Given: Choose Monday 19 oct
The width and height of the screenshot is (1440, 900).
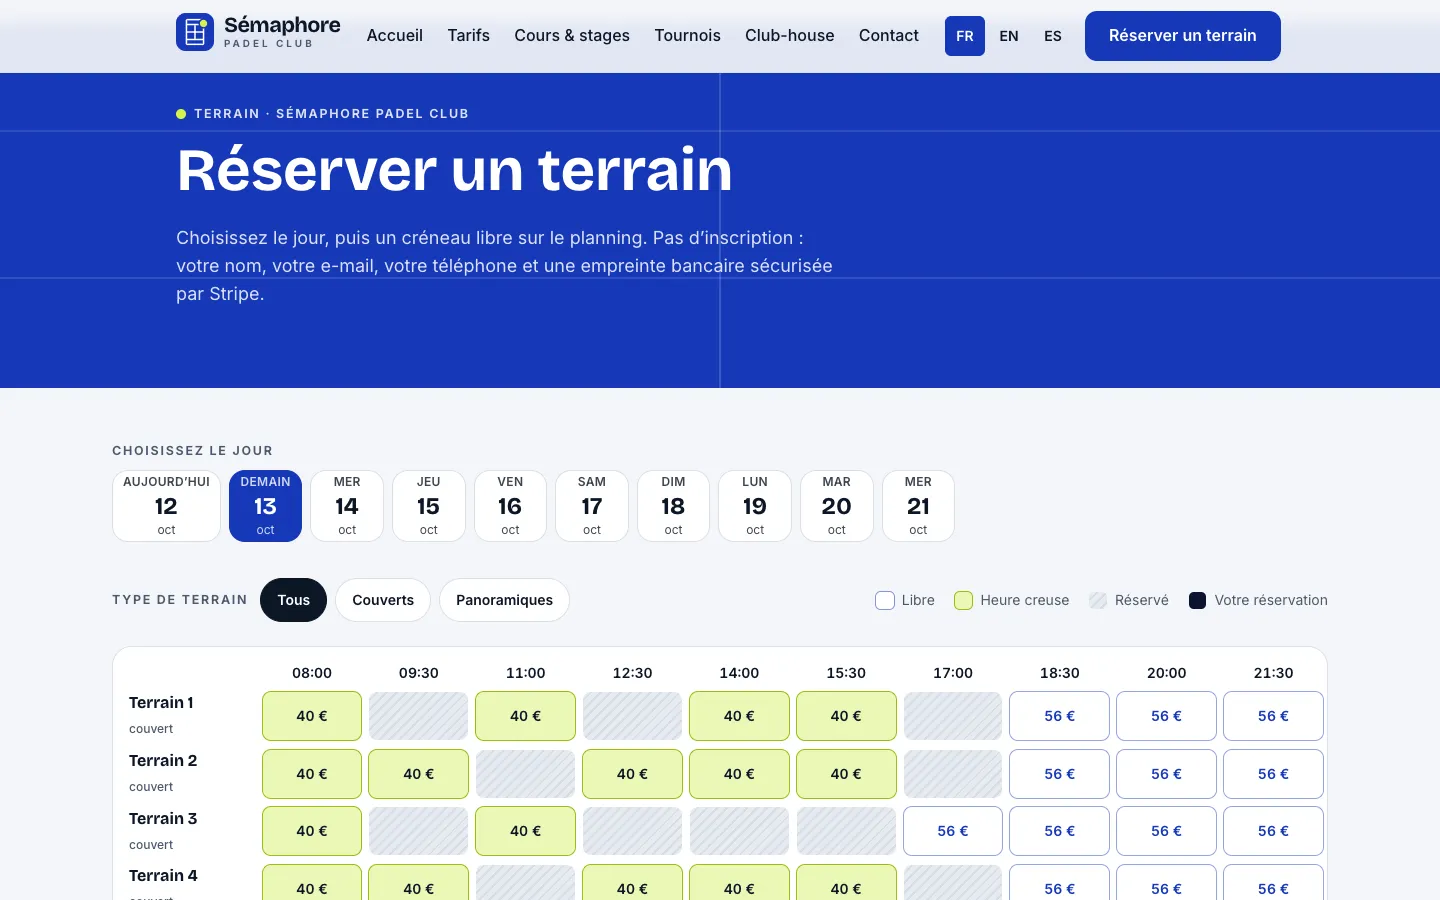Looking at the screenshot, I should pos(755,506).
